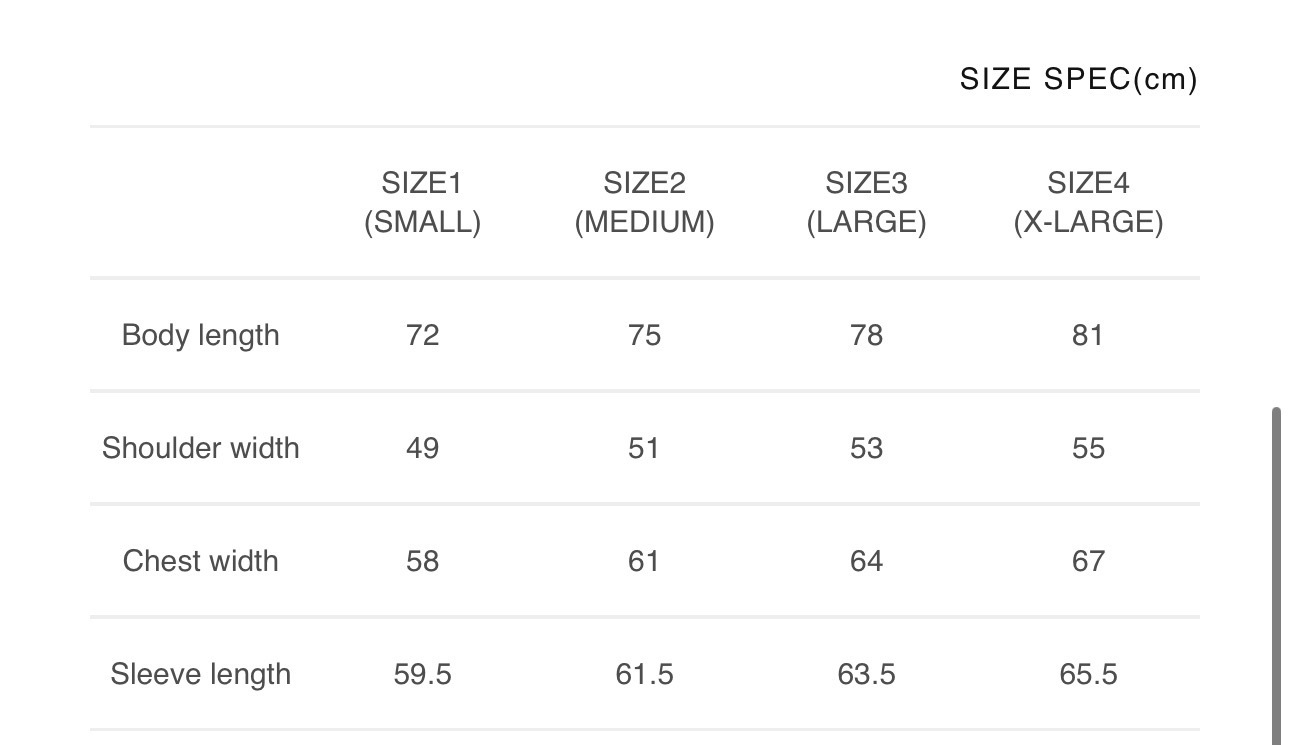
Task: Click the large body length value 78
Action: (x=866, y=335)
